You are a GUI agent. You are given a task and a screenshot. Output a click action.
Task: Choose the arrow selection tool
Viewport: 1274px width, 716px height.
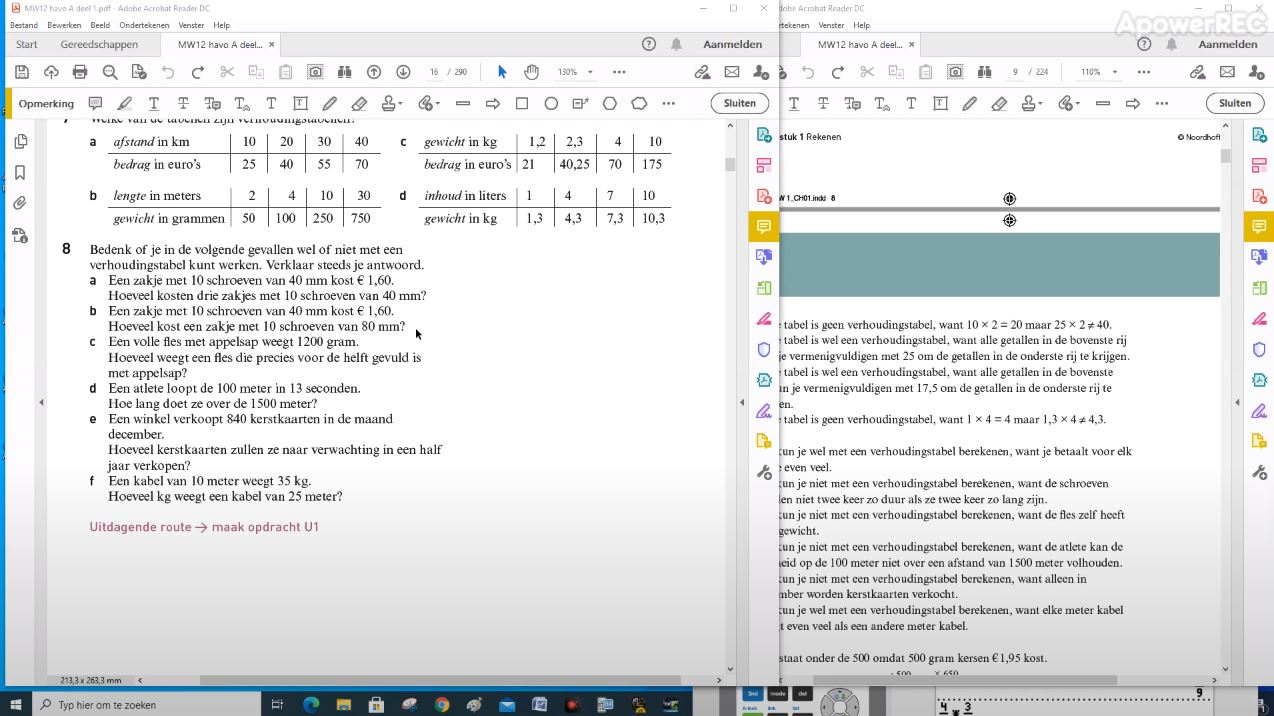point(502,72)
